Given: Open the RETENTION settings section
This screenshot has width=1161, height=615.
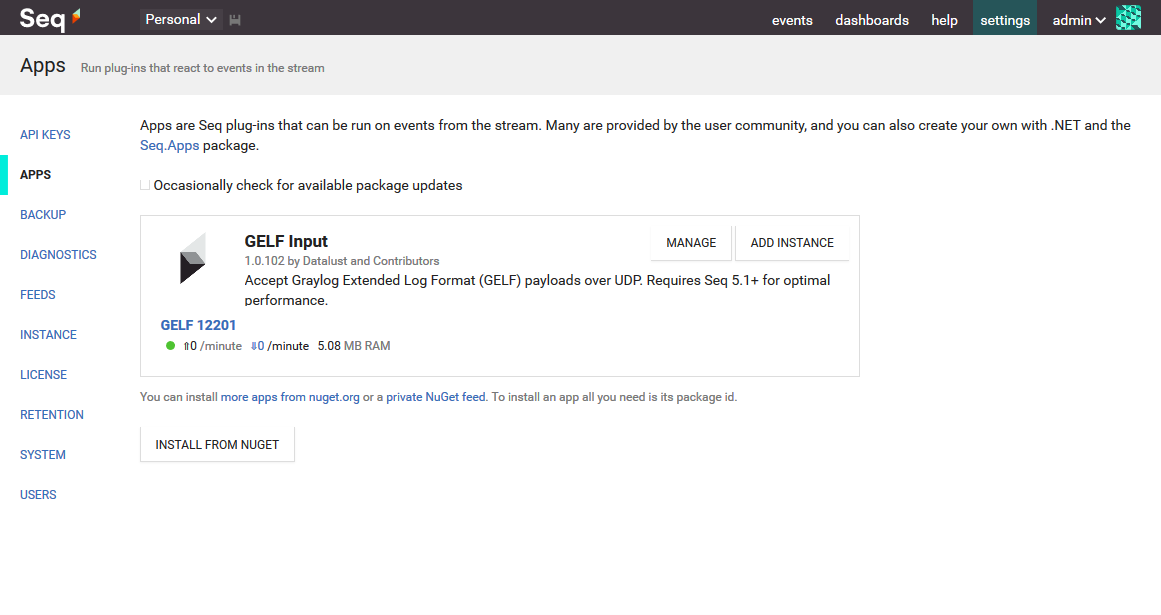Looking at the screenshot, I should click(x=51, y=414).
